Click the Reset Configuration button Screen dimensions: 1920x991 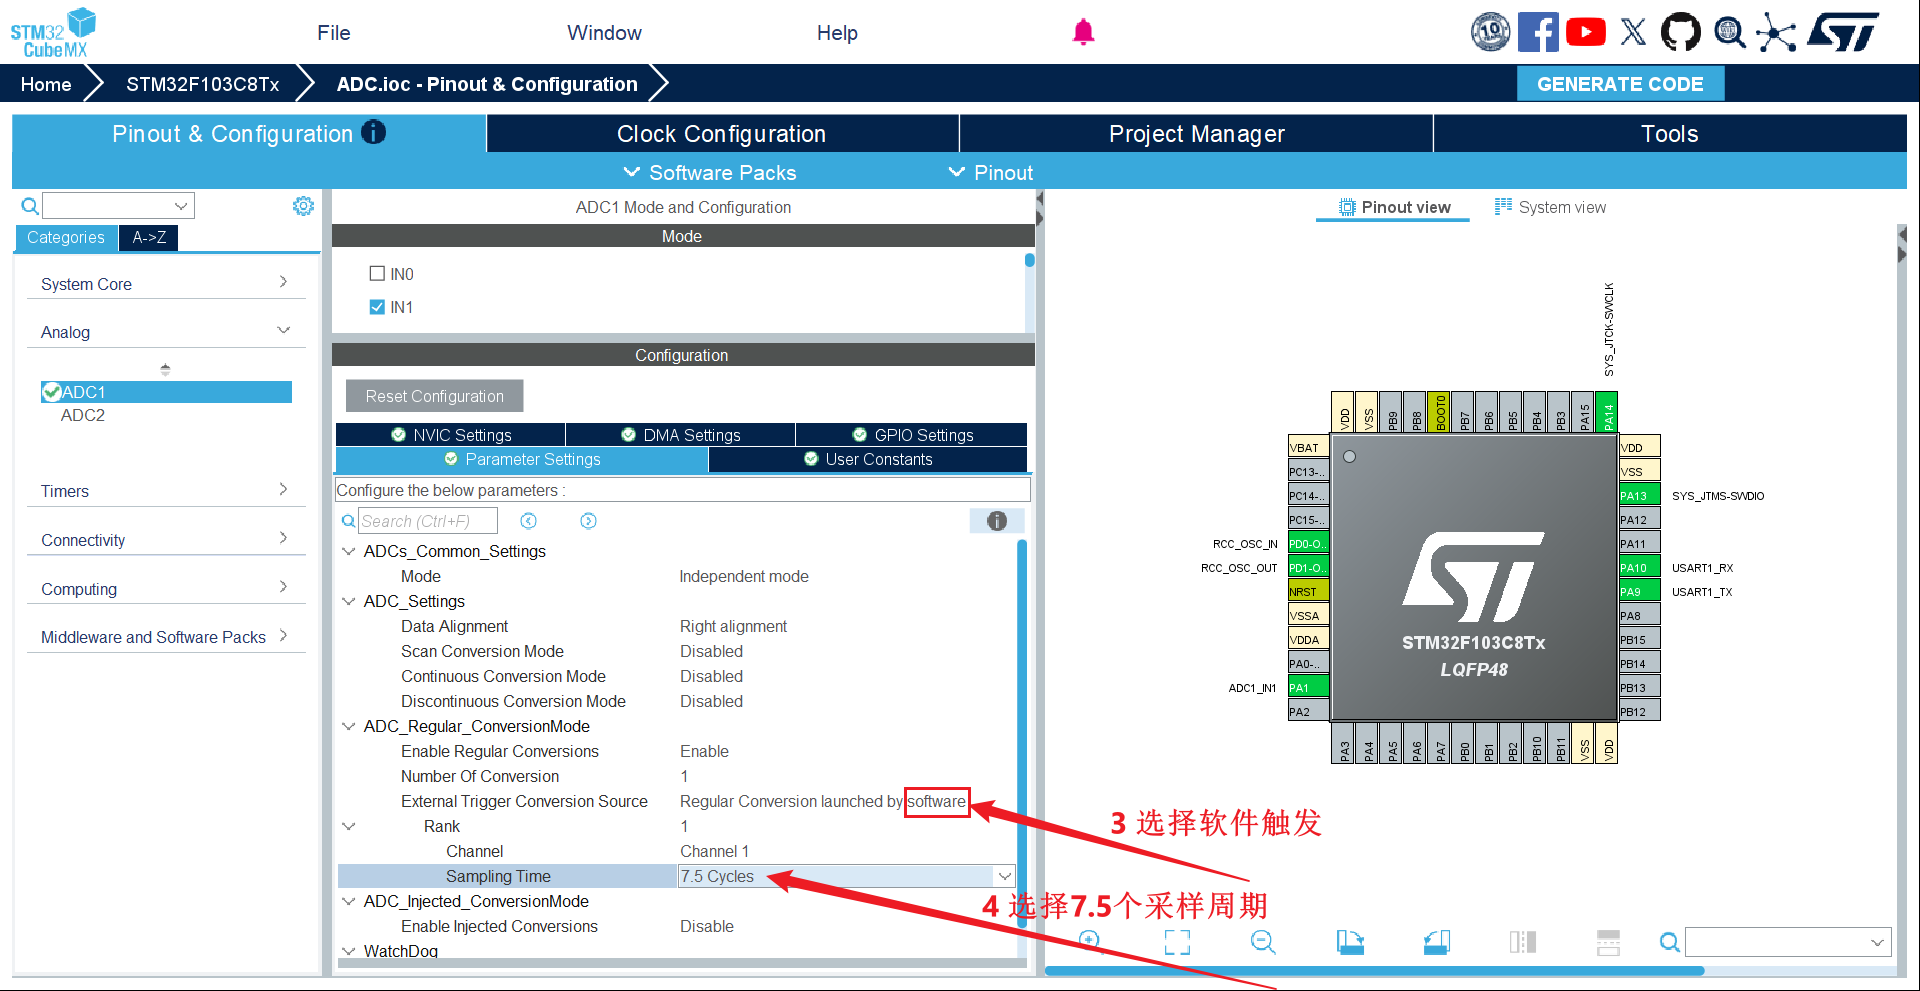[434, 396]
